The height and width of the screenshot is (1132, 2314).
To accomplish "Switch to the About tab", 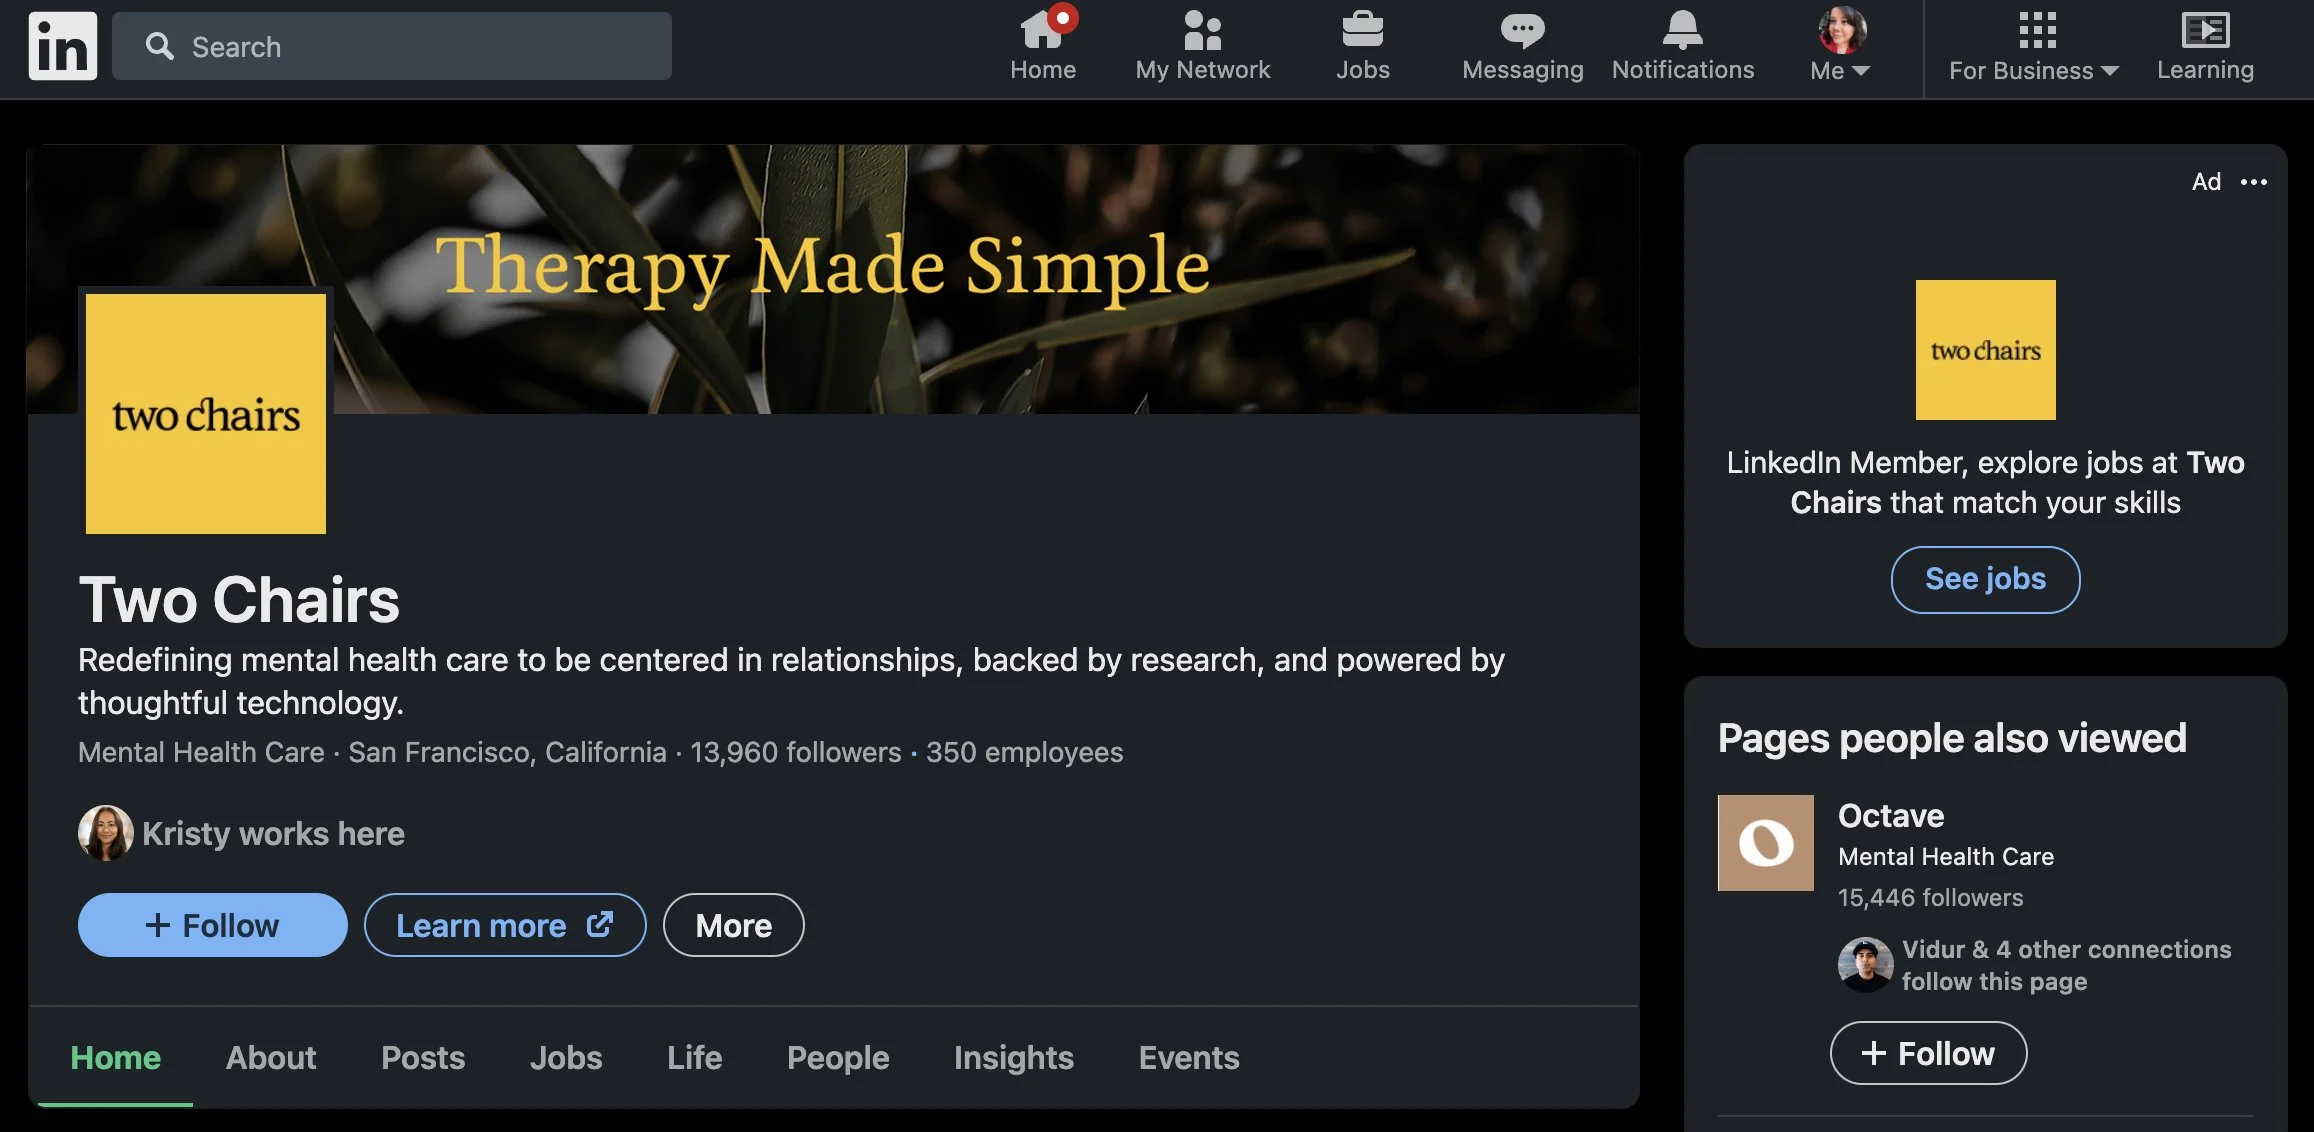I will tap(270, 1058).
